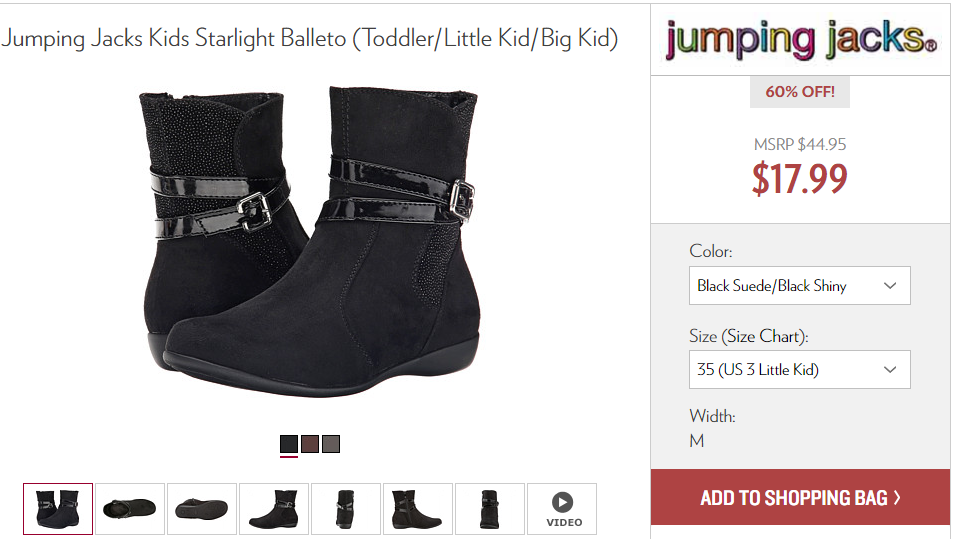View sixth thumbnail boot inner side
The image size is (955, 539).
point(418,509)
